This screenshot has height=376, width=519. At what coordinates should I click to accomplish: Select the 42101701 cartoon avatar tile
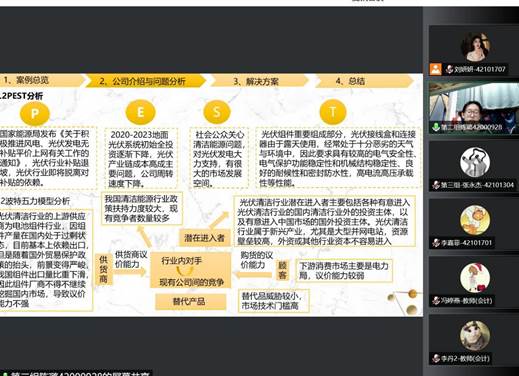coord(475,220)
